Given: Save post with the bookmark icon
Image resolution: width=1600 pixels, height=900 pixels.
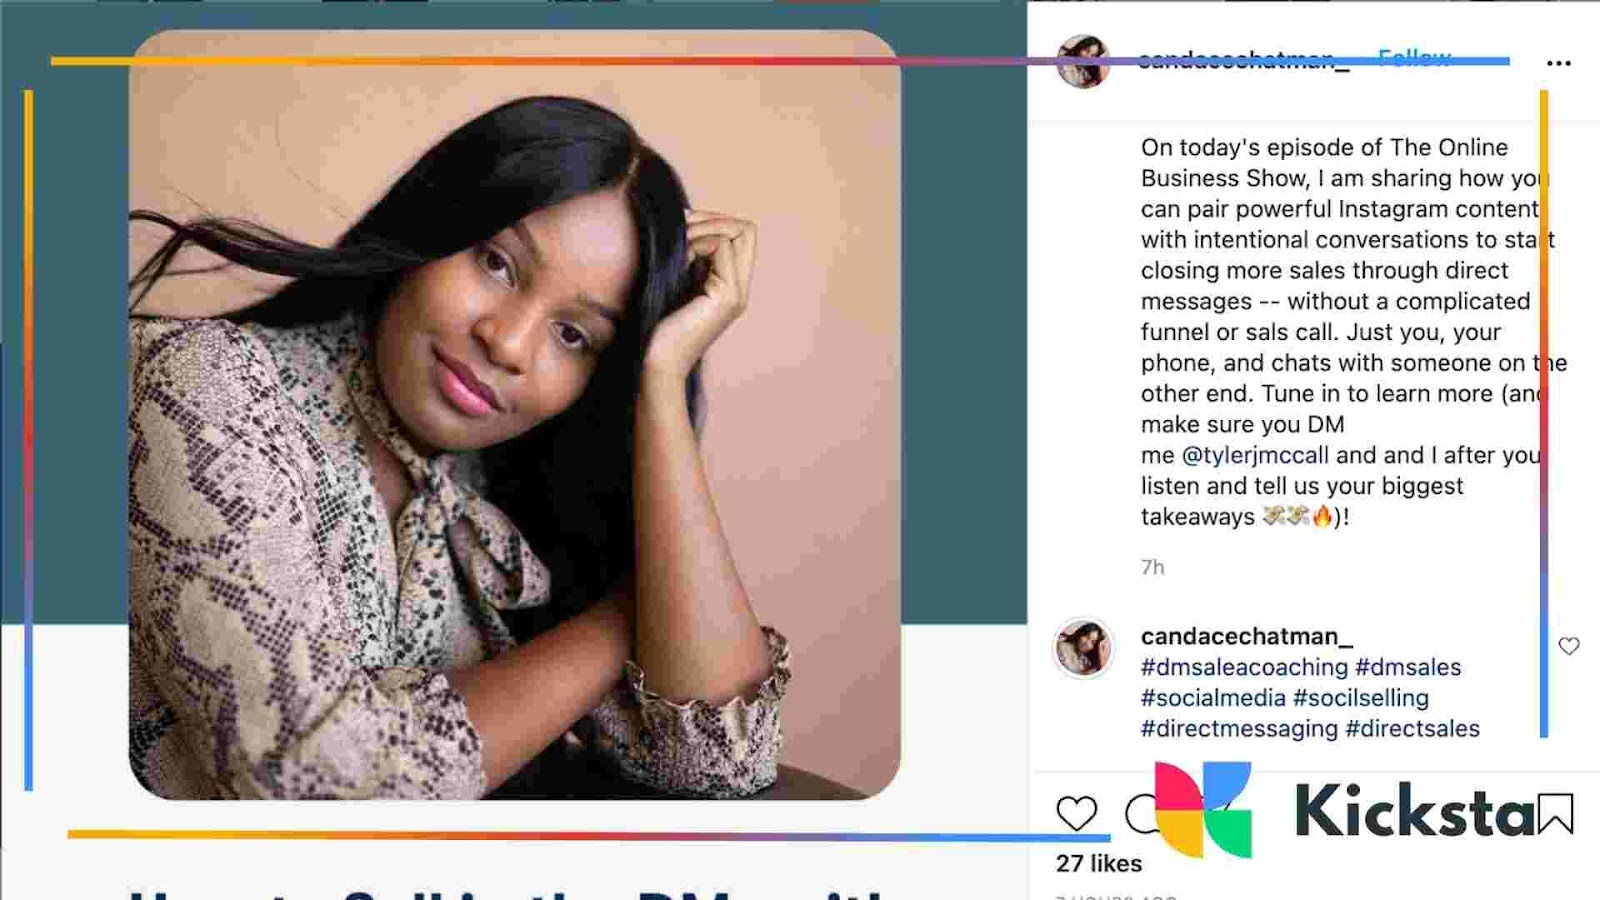Looking at the screenshot, I should (x=1555, y=814).
